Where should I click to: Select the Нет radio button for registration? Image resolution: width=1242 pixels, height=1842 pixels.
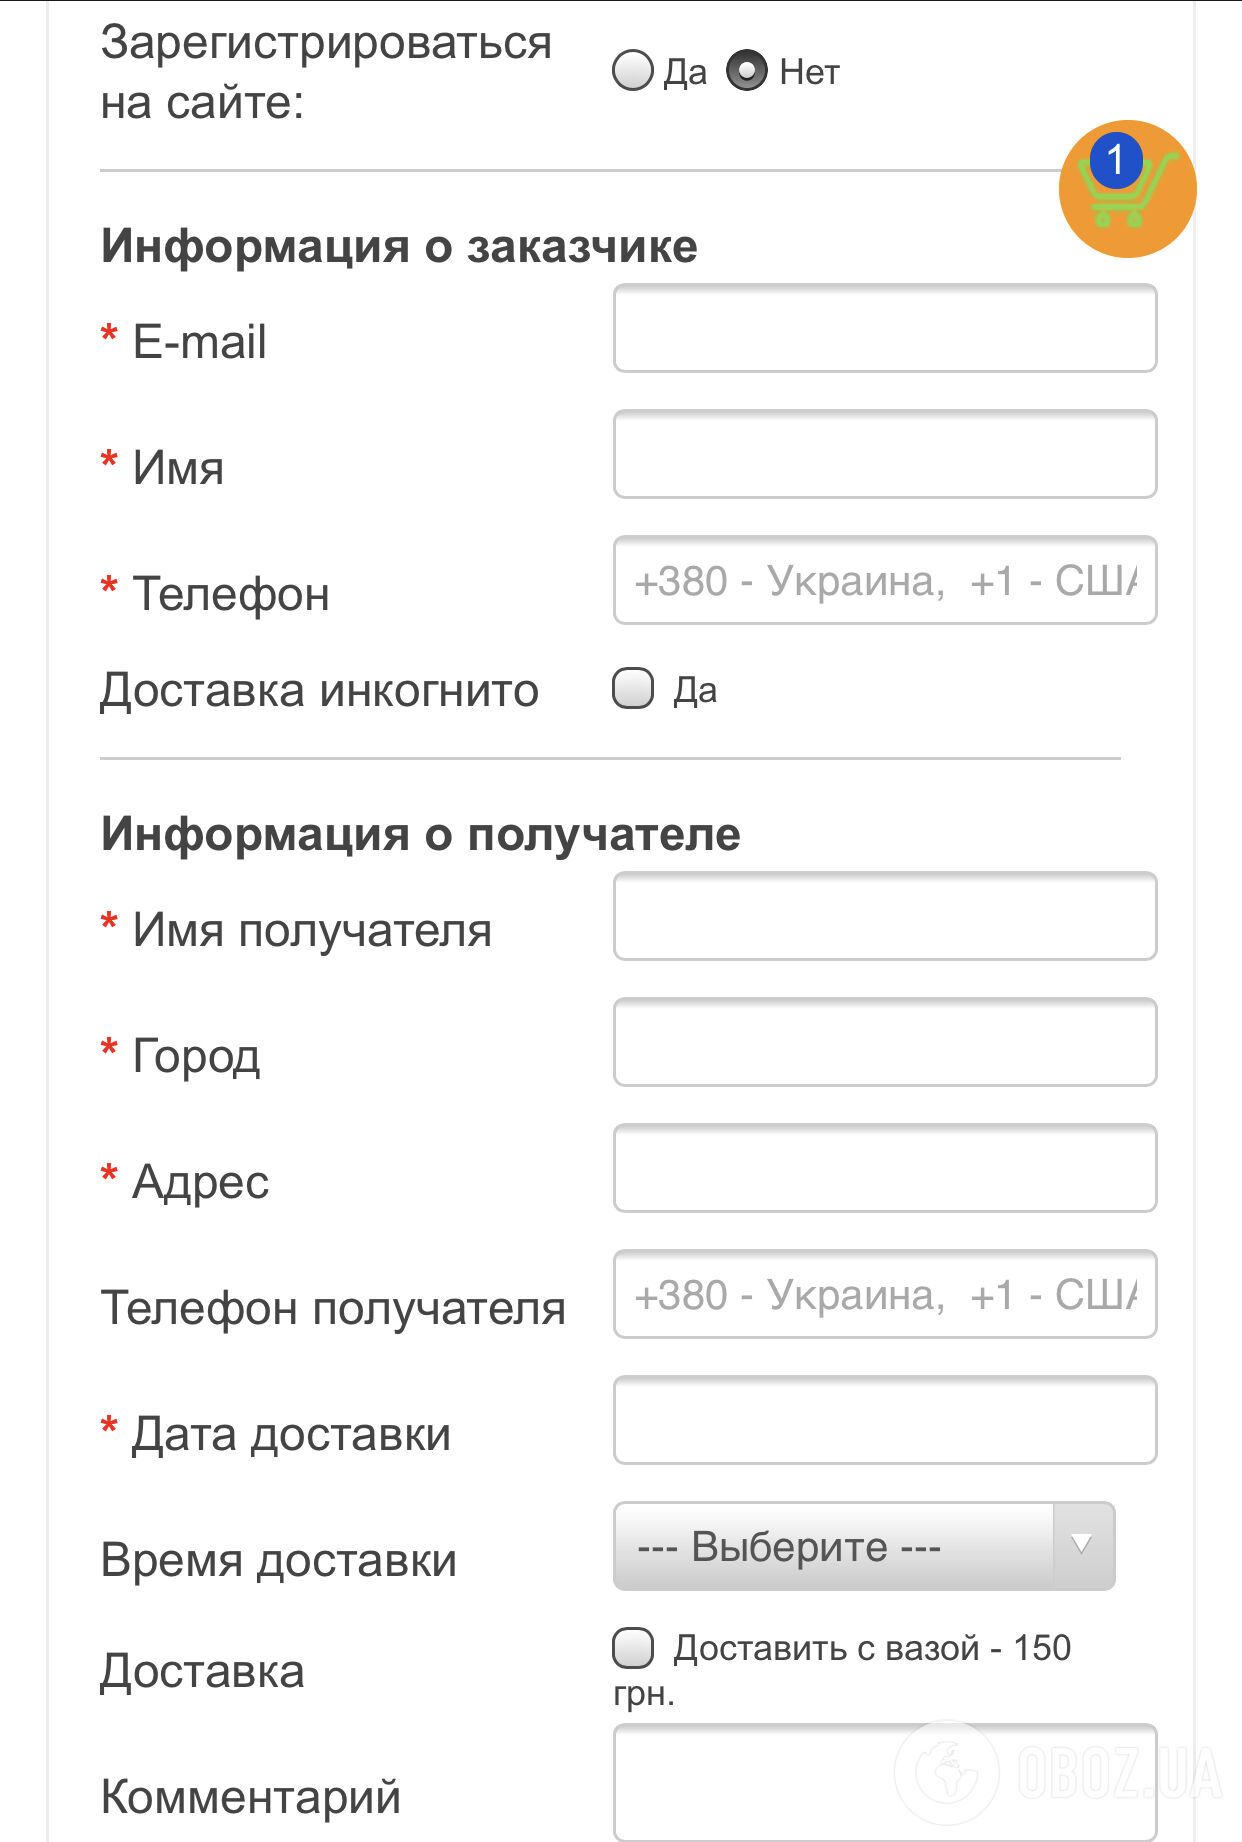(746, 70)
